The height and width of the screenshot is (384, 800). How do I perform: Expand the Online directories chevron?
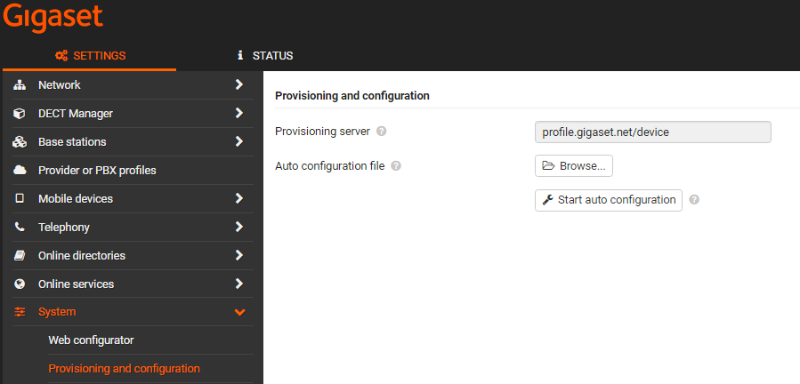239,255
